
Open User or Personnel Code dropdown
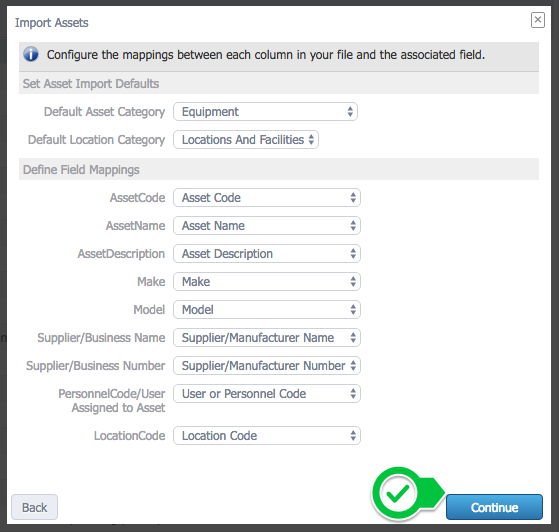point(267,394)
